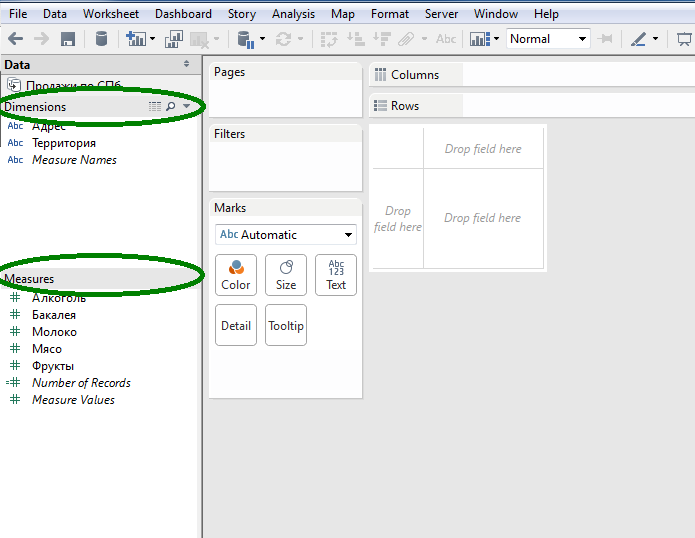
Task: Click the Detail button in Marks
Action: pyautogui.click(x=236, y=325)
